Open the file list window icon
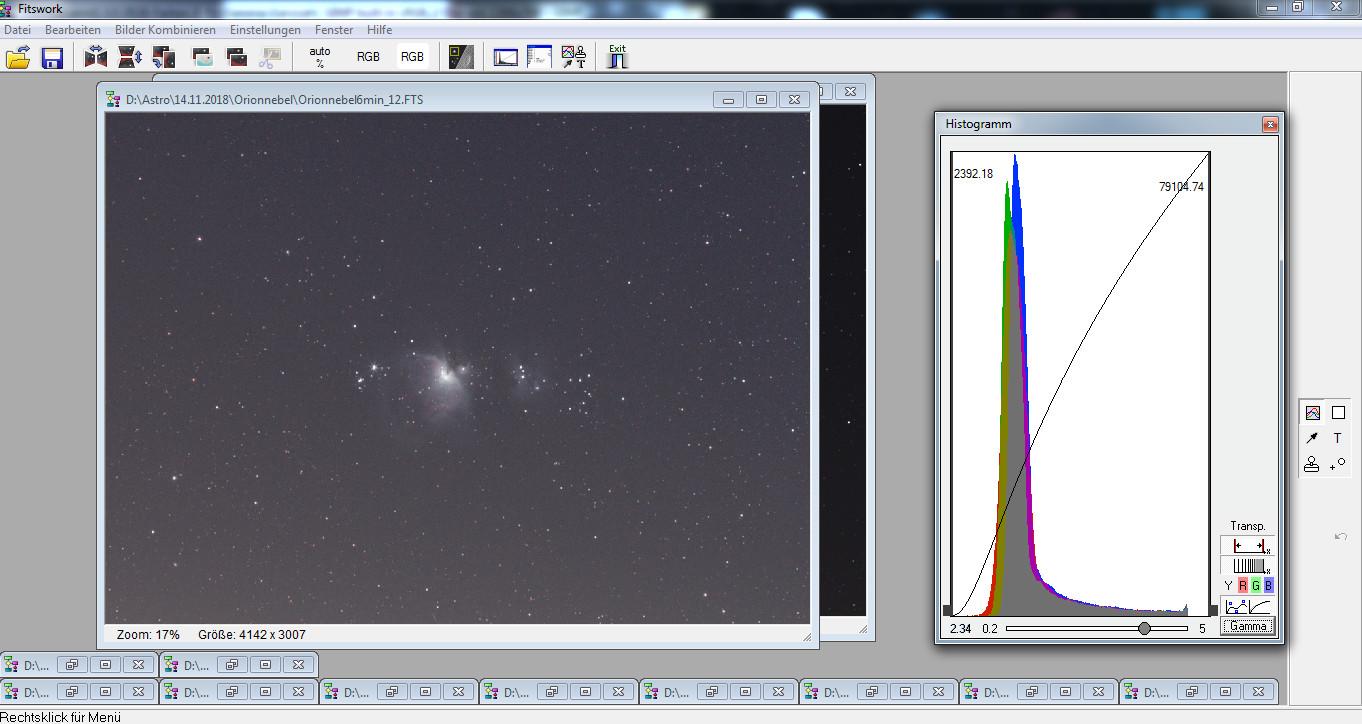The width and height of the screenshot is (1362, 724). click(539, 57)
